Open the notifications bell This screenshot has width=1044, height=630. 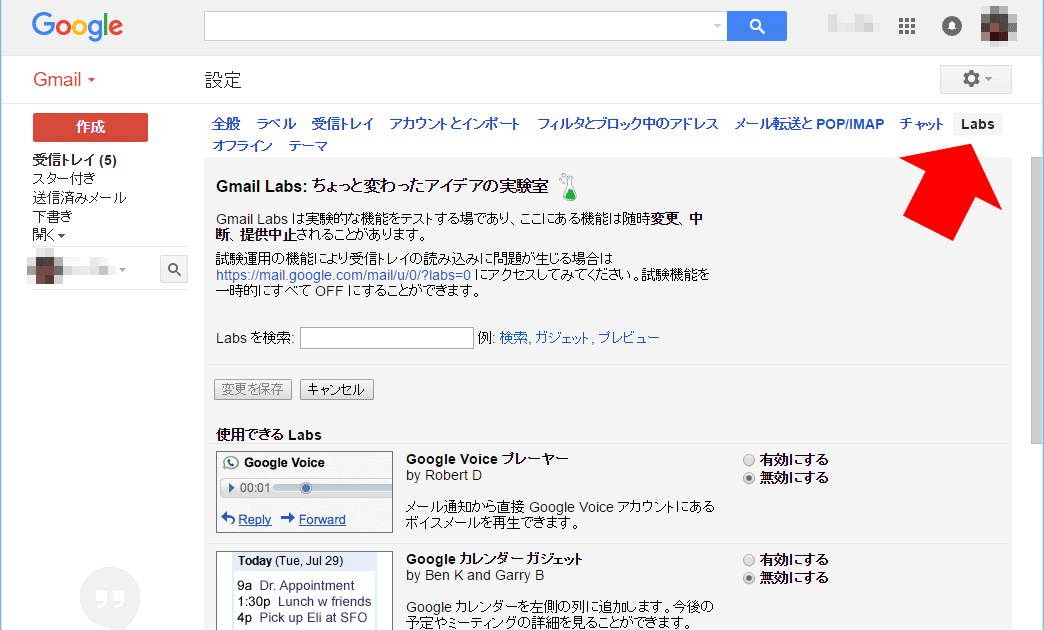point(951,26)
